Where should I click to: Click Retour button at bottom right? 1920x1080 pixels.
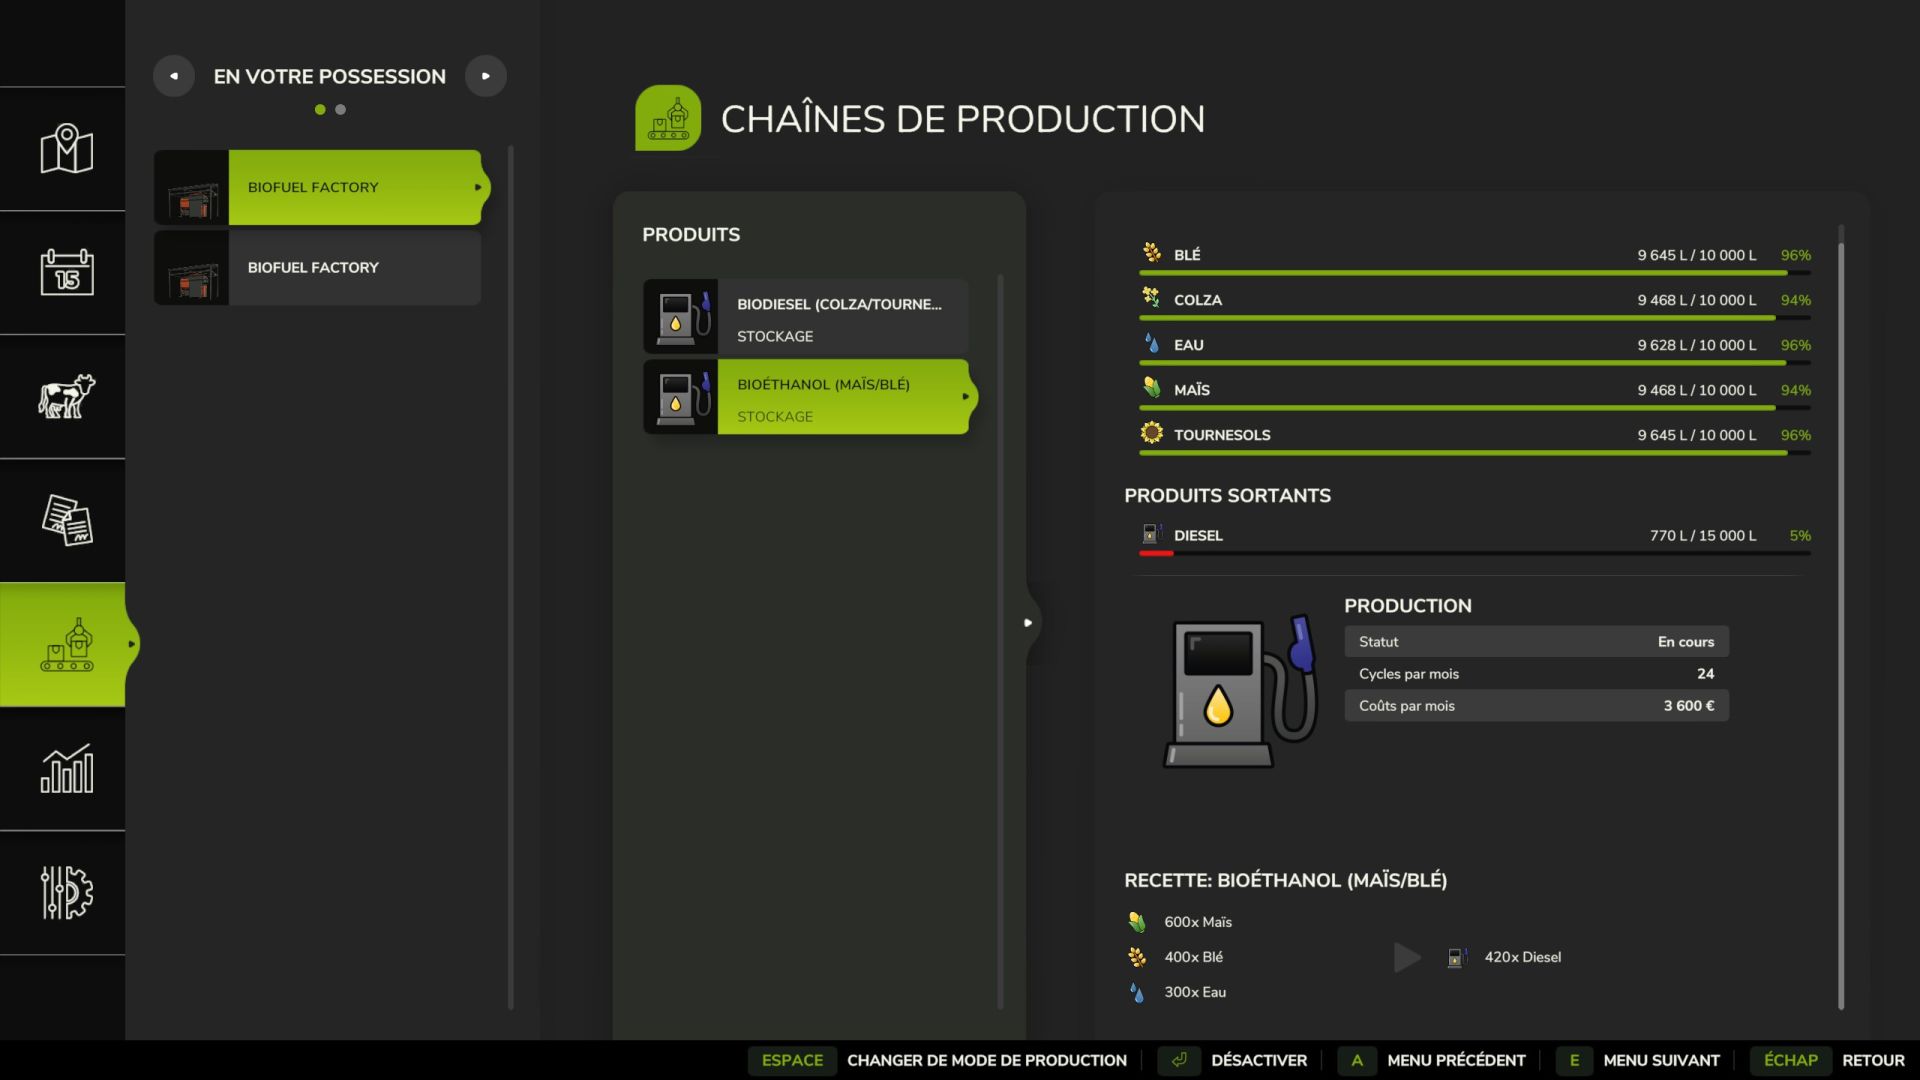[1872, 1060]
